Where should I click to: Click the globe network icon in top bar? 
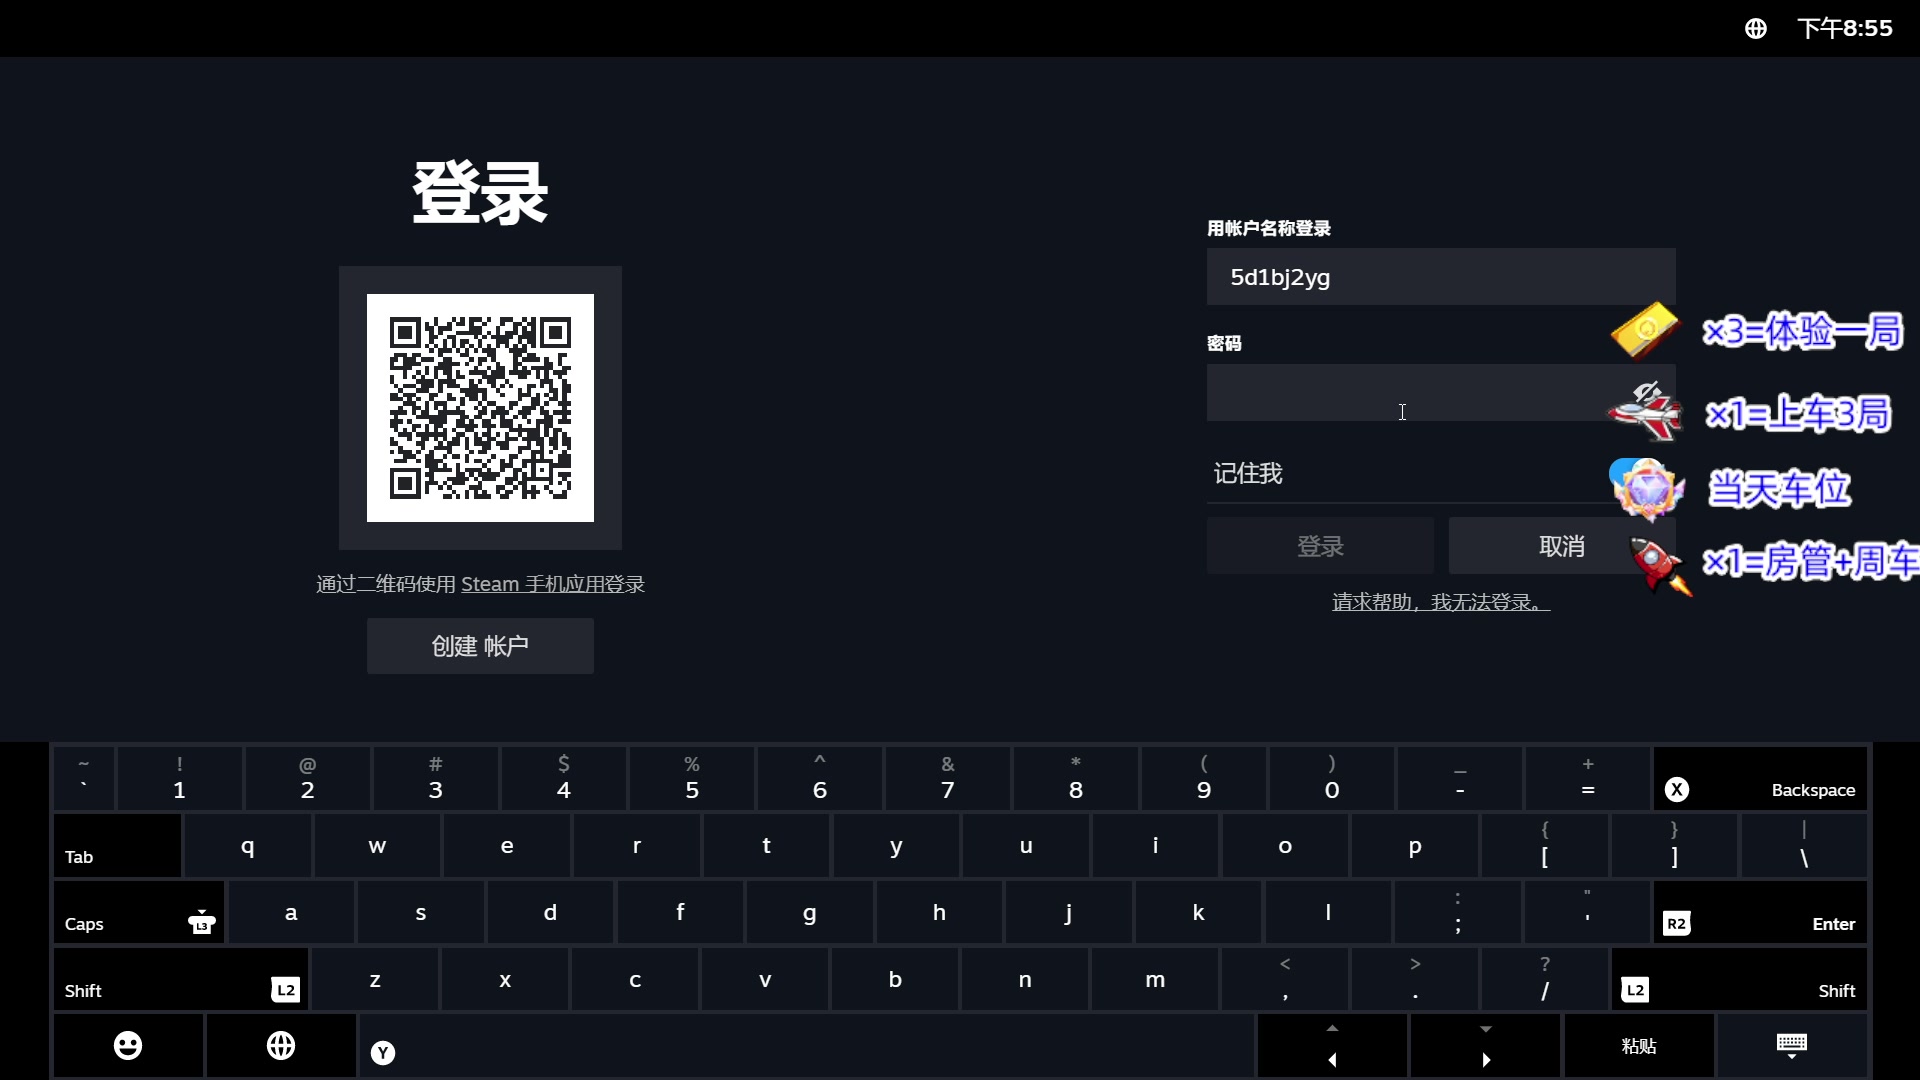[x=1756, y=29]
